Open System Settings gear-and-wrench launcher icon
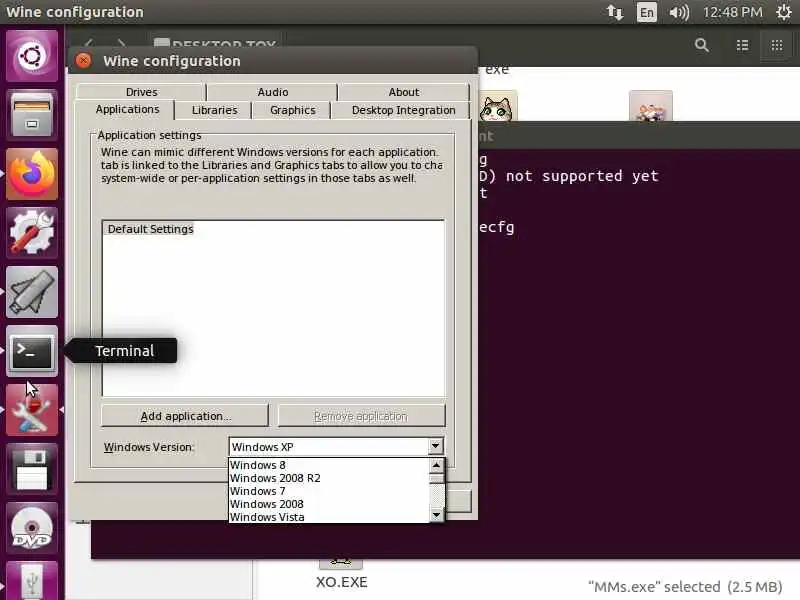 [x=32, y=233]
